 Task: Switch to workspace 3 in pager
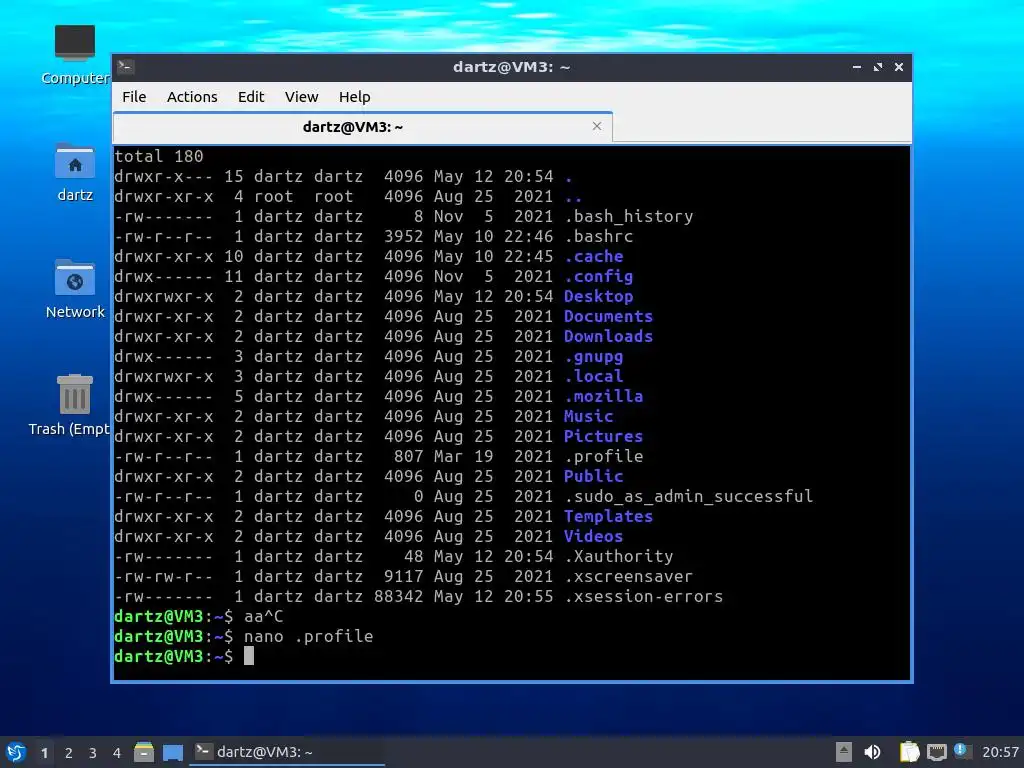(93, 753)
